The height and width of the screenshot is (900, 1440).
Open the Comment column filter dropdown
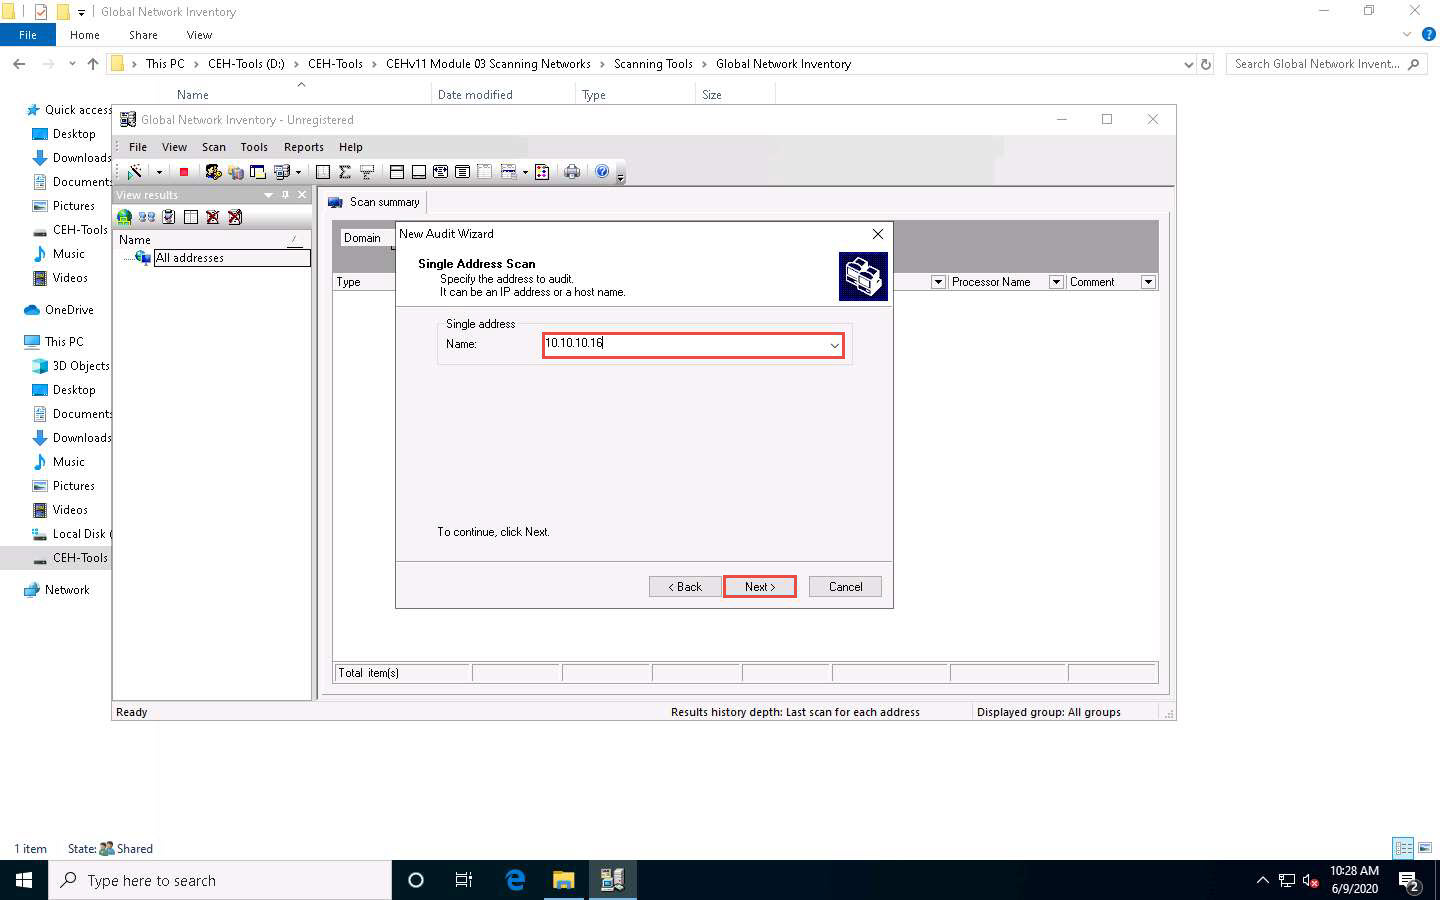tap(1148, 282)
